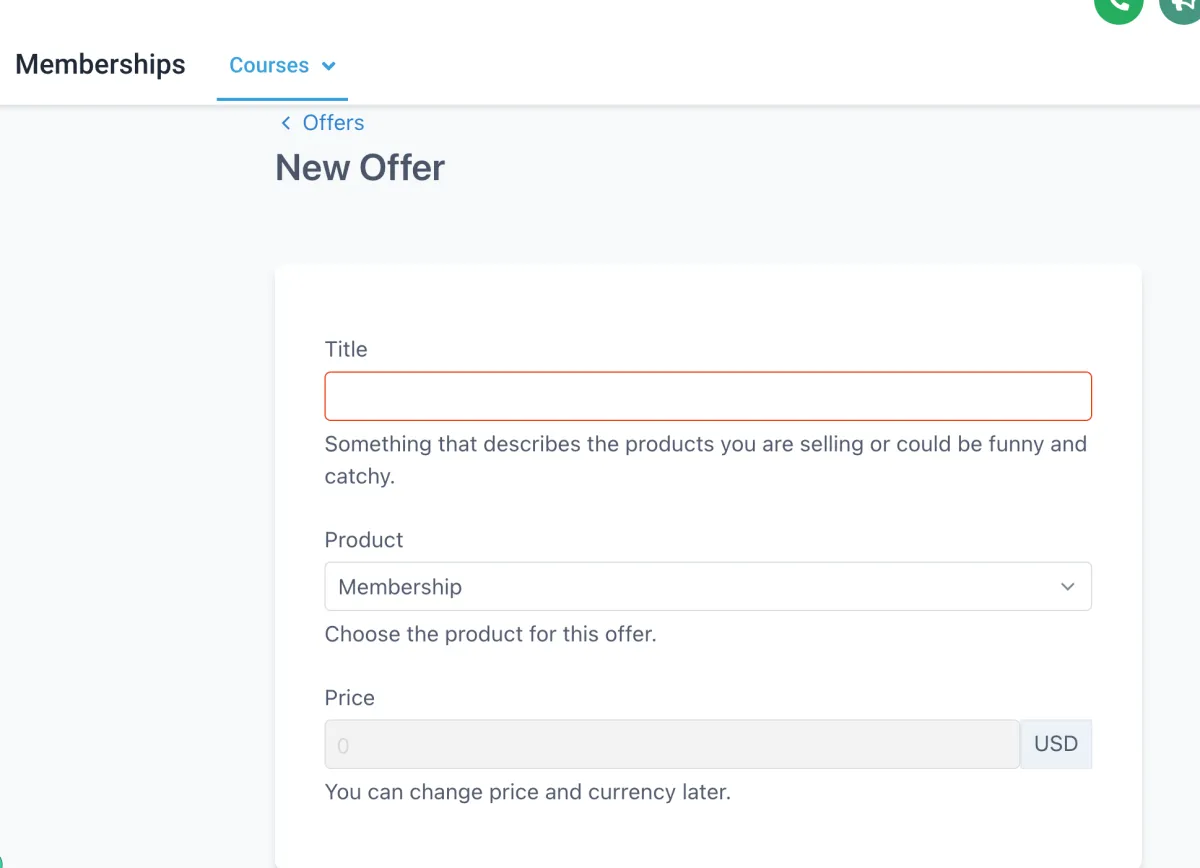This screenshot has height=868, width=1200.
Task: Click the 'change price and currency later' hint
Action: (x=528, y=792)
